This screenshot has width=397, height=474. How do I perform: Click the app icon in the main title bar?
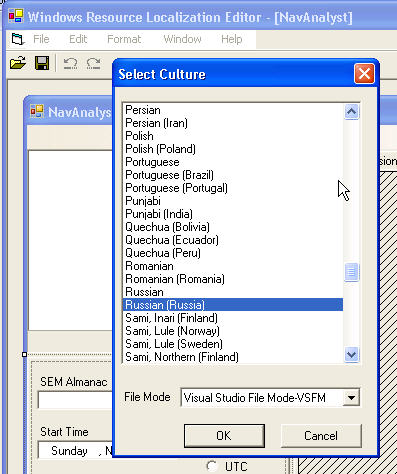pyautogui.click(x=16, y=16)
